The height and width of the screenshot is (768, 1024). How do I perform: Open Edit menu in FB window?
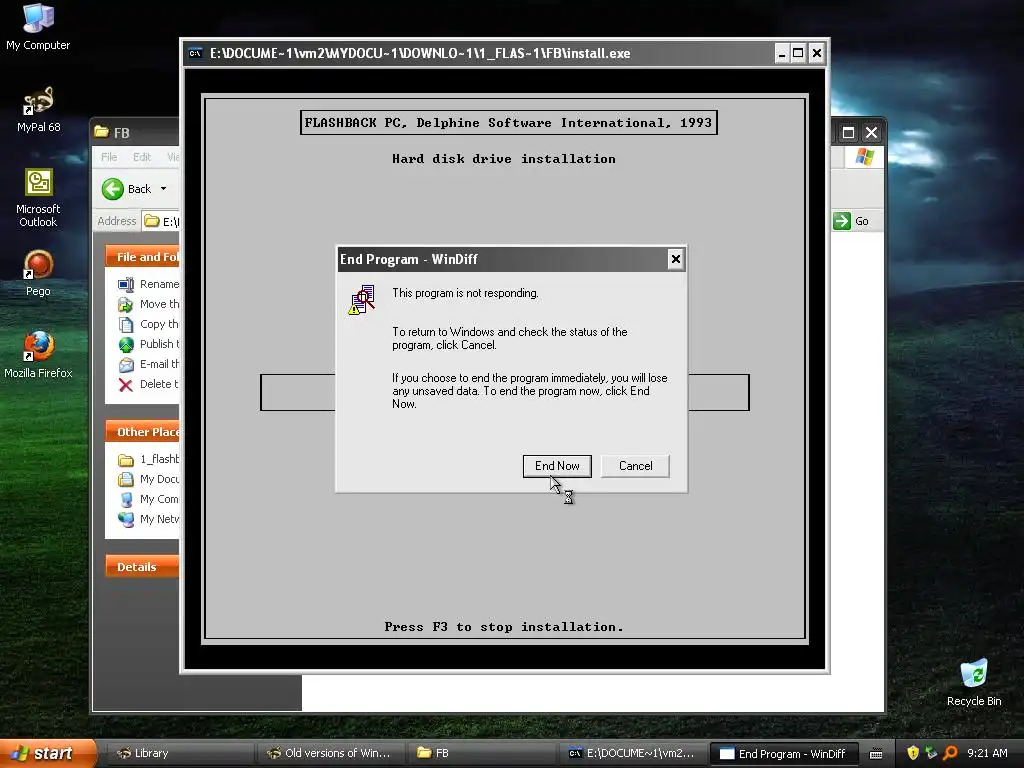142,157
